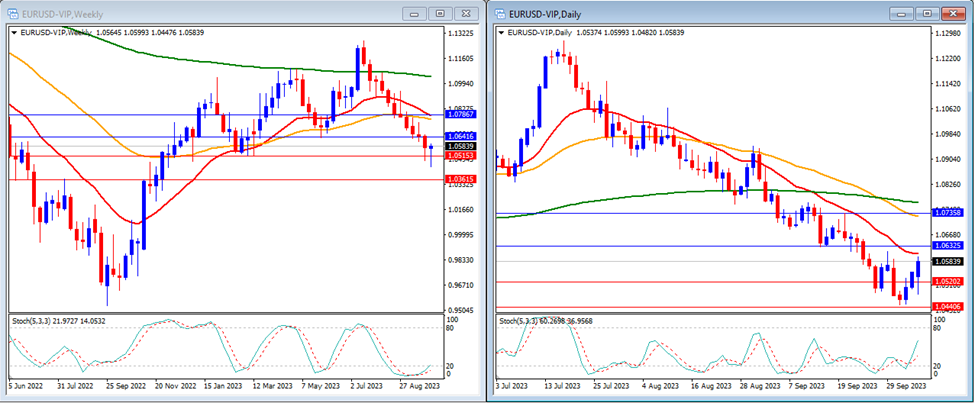Click the Weekly chart window title icon
The image size is (975, 403).
coord(12,12)
